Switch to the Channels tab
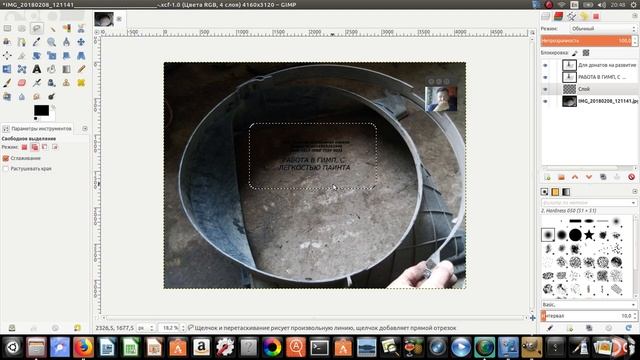The image size is (640, 360). click(558, 16)
